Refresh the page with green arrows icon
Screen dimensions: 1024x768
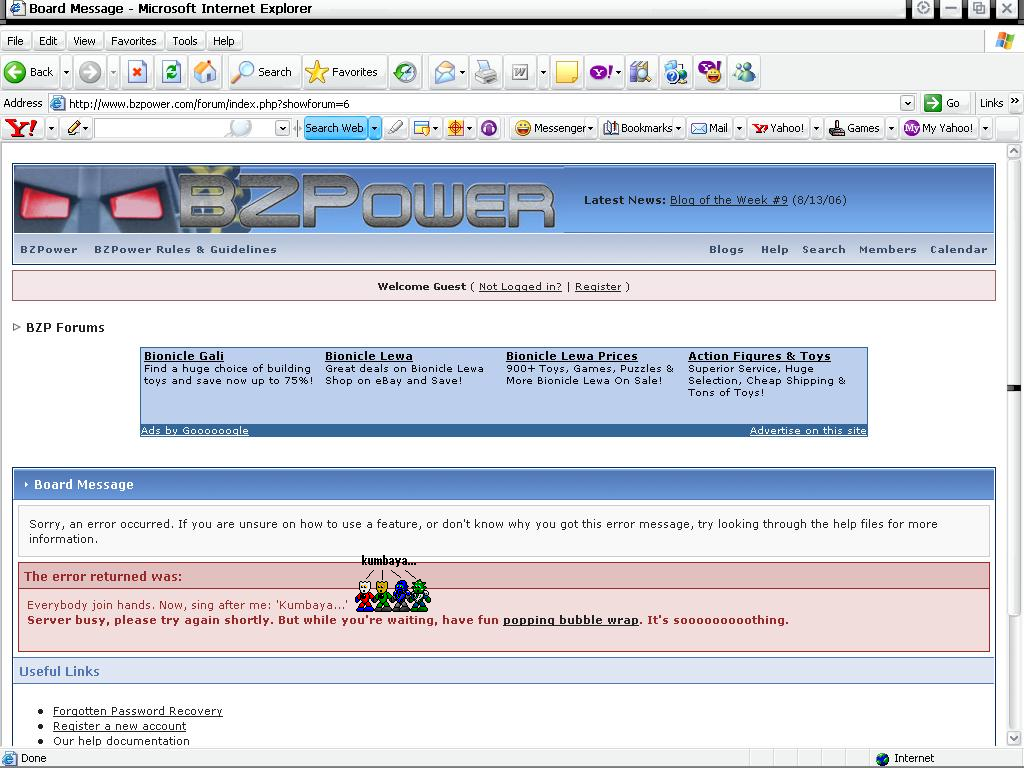[171, 72]
